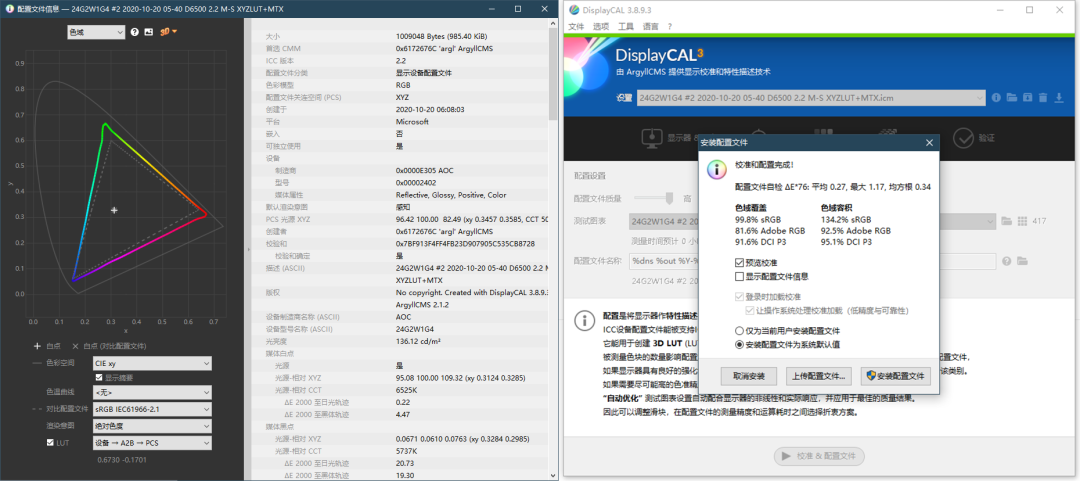Click the 安装配置文件 button with shield
Image resolution: width=1080 pixels, height=481 pixels.
coord(895,376)
